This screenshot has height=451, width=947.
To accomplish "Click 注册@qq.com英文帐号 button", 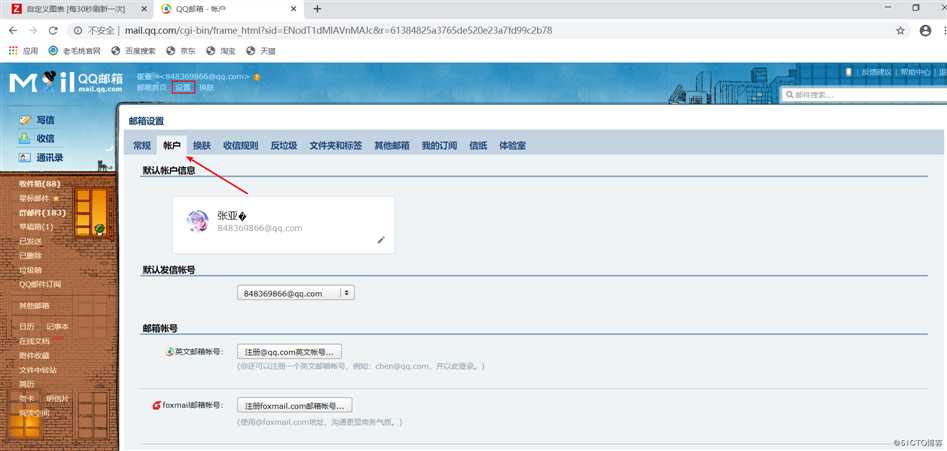I will coord(289,352).
